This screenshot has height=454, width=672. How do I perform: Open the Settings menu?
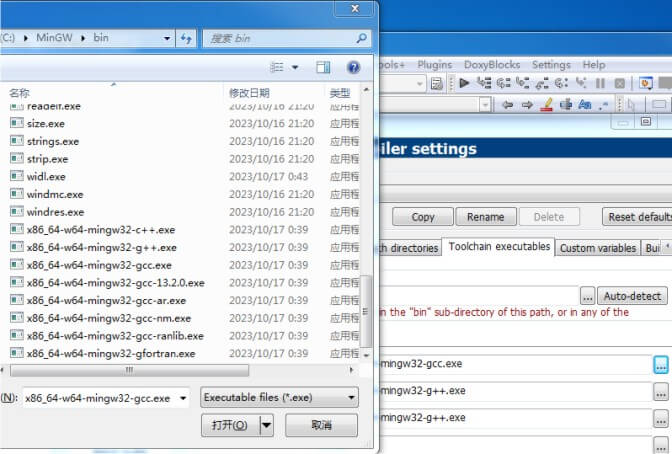[x=551, y=65]
